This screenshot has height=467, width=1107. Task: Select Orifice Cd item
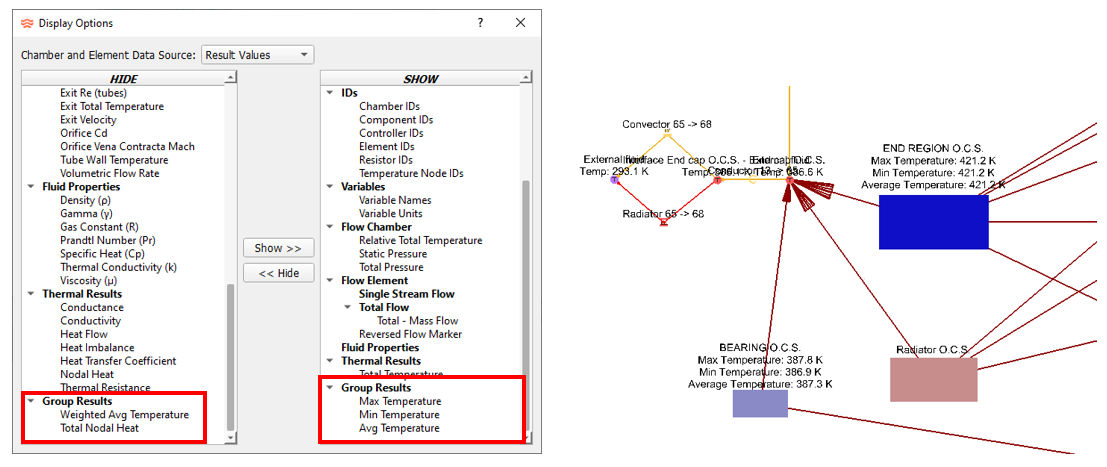point(85,133)
